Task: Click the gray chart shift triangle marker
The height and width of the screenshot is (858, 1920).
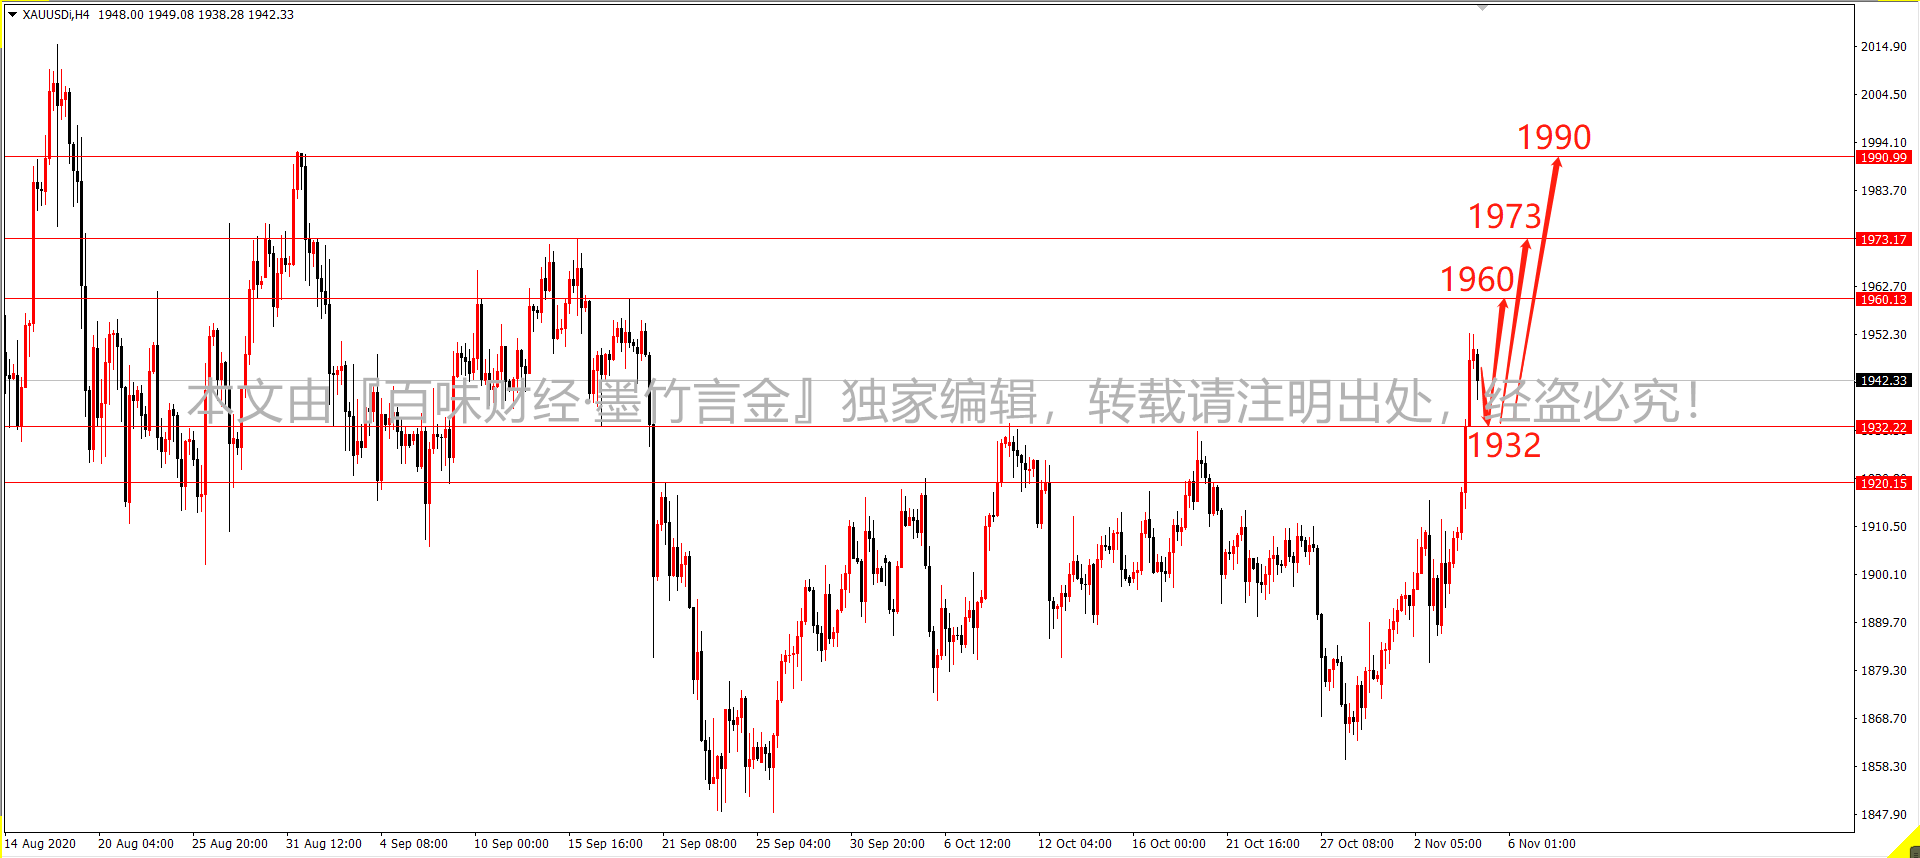Action: pyautogui.click(x=1483, y=7)
